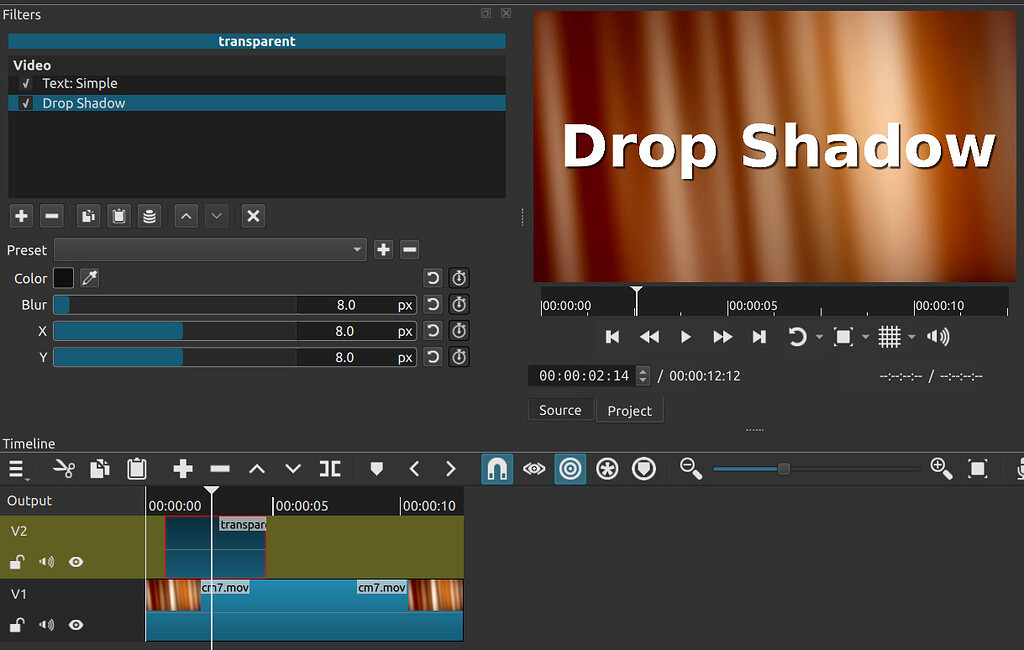
Task: Mute the V1 track audio
Action: (46, 624)
